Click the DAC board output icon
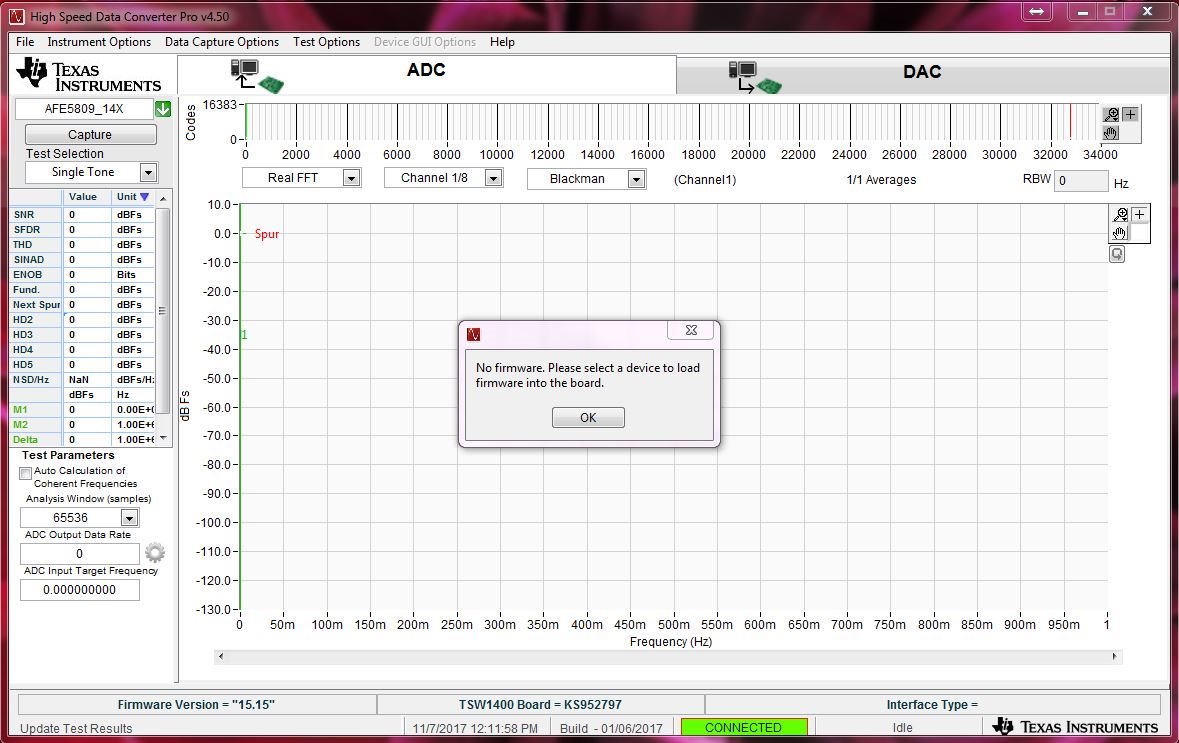The image size is (1179, 743). 755,77
